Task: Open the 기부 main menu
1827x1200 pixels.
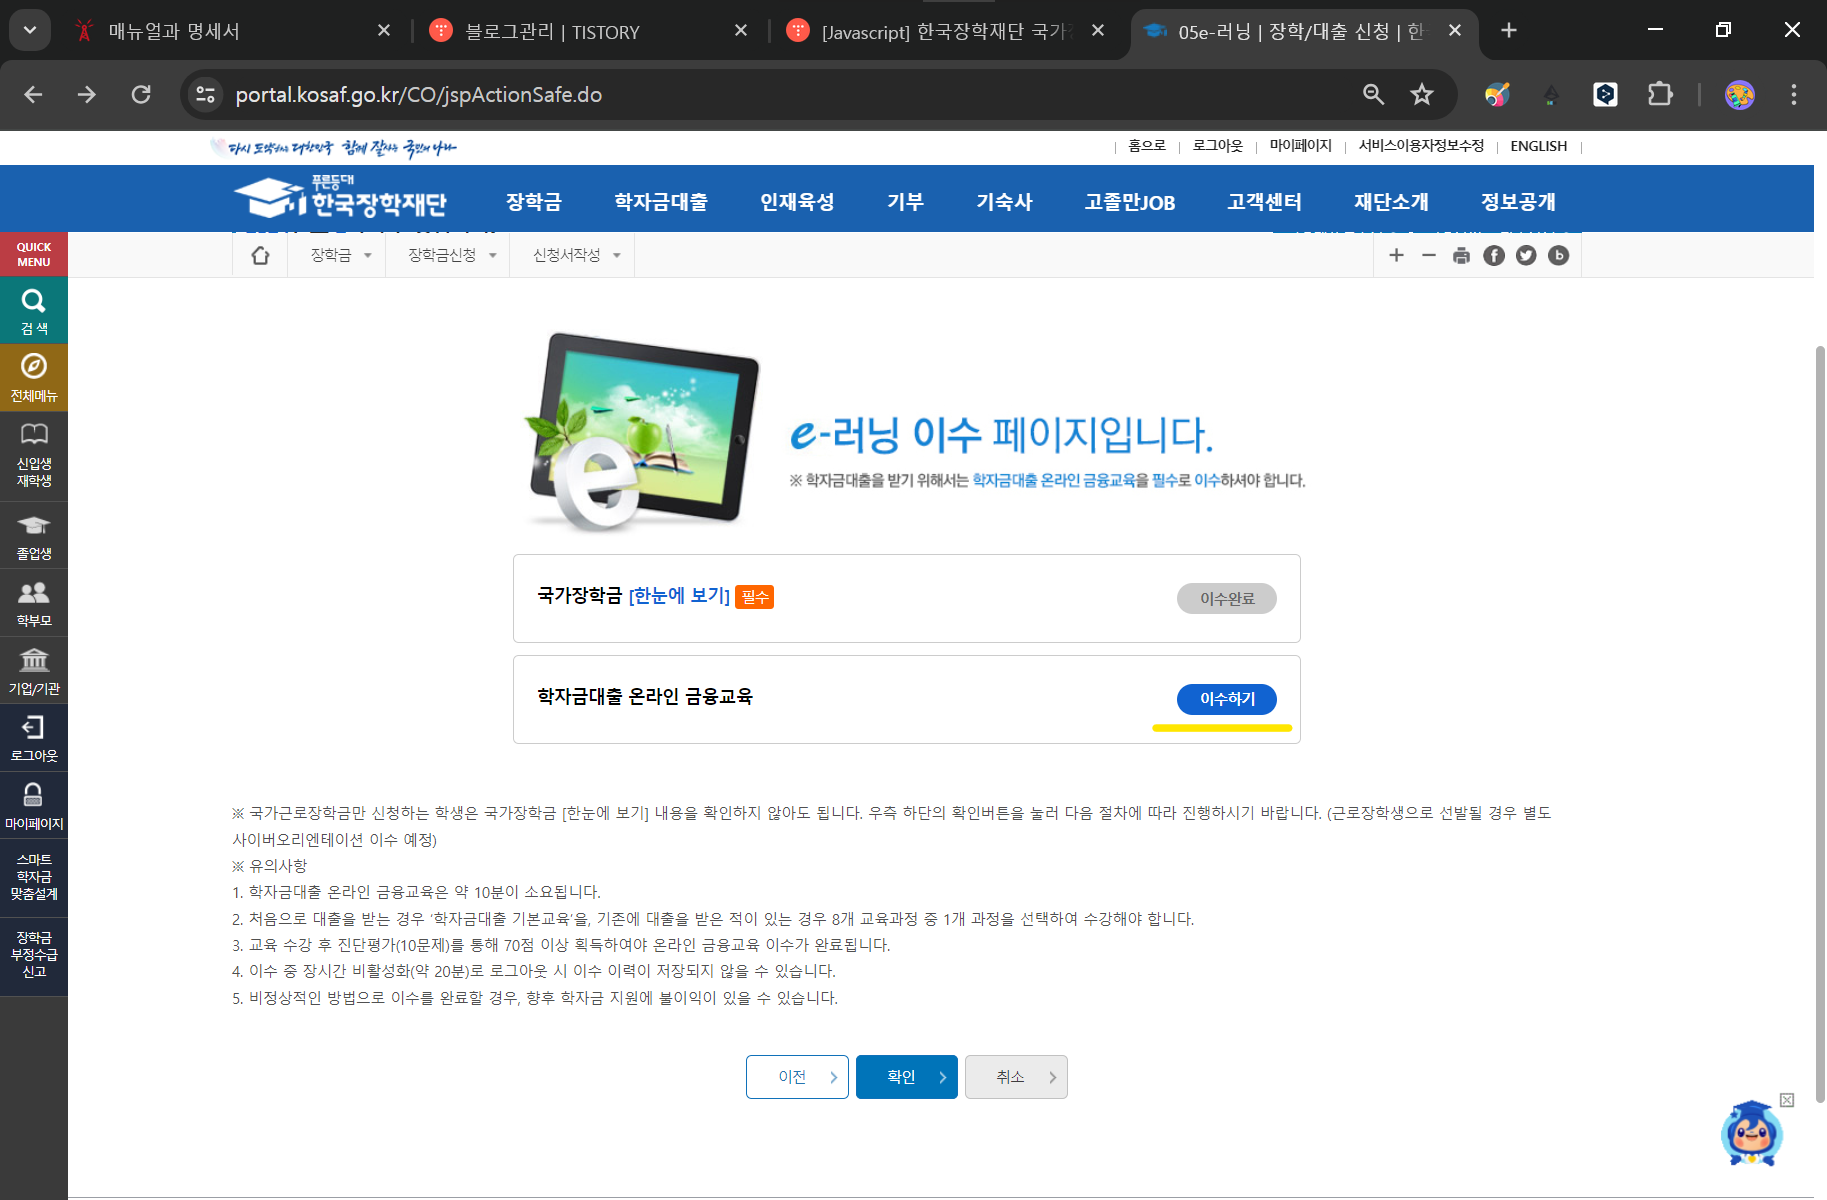Action: pyautogui.click(x=905, y=201)
